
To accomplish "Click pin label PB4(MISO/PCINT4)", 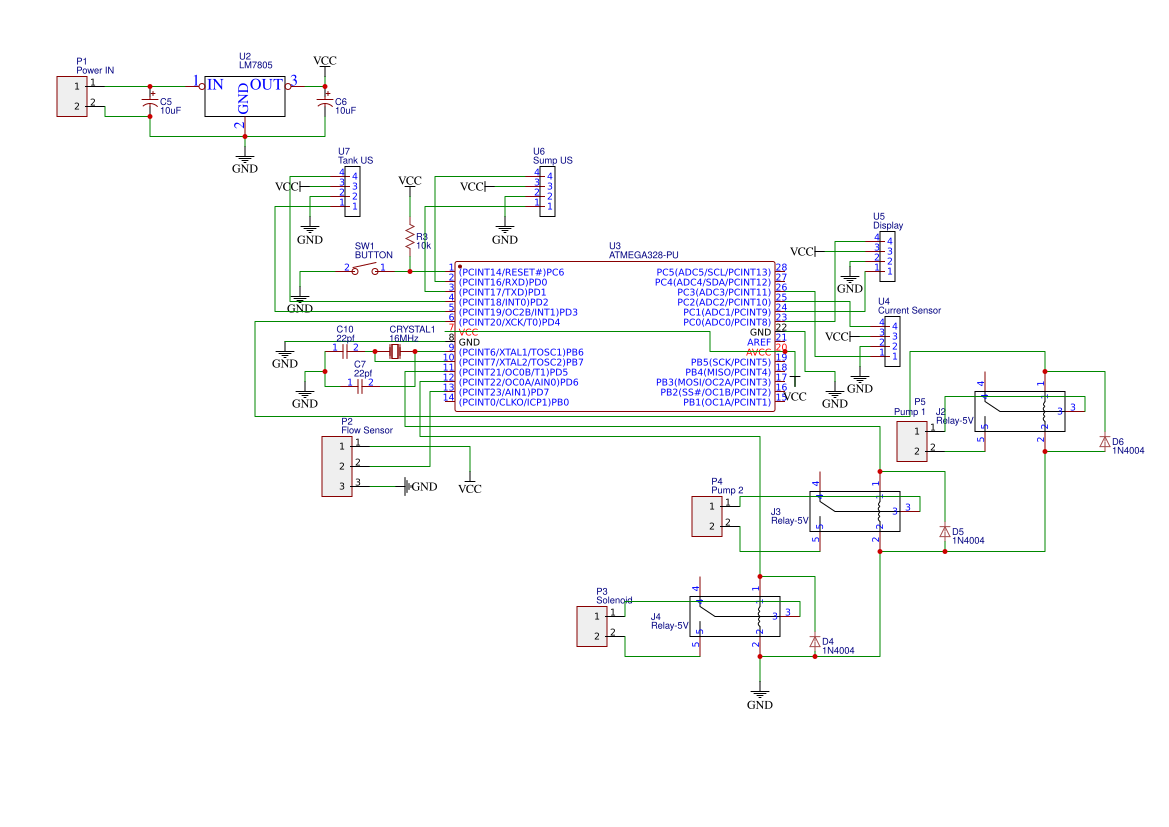I will 728,372.
